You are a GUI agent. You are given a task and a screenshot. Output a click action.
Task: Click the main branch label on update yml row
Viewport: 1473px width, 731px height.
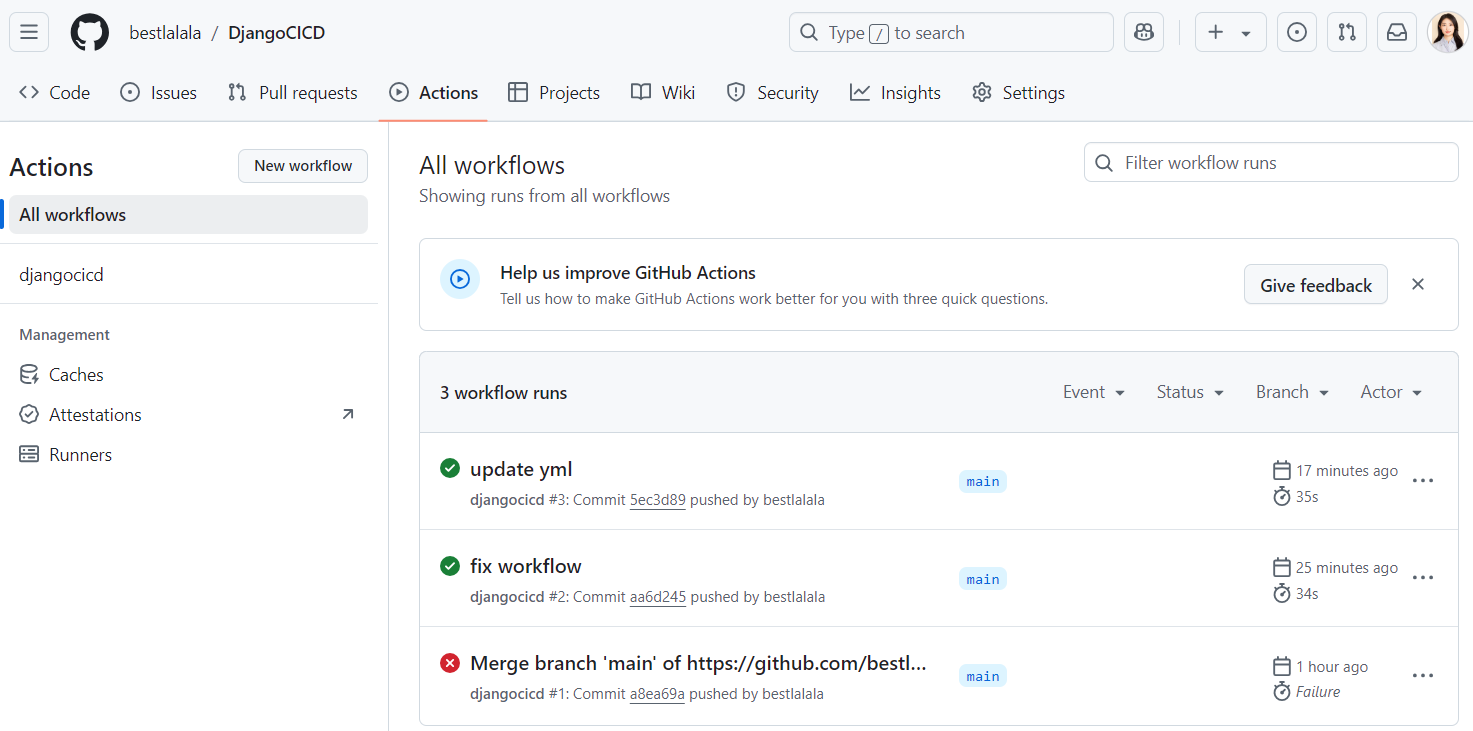(983, 481)
